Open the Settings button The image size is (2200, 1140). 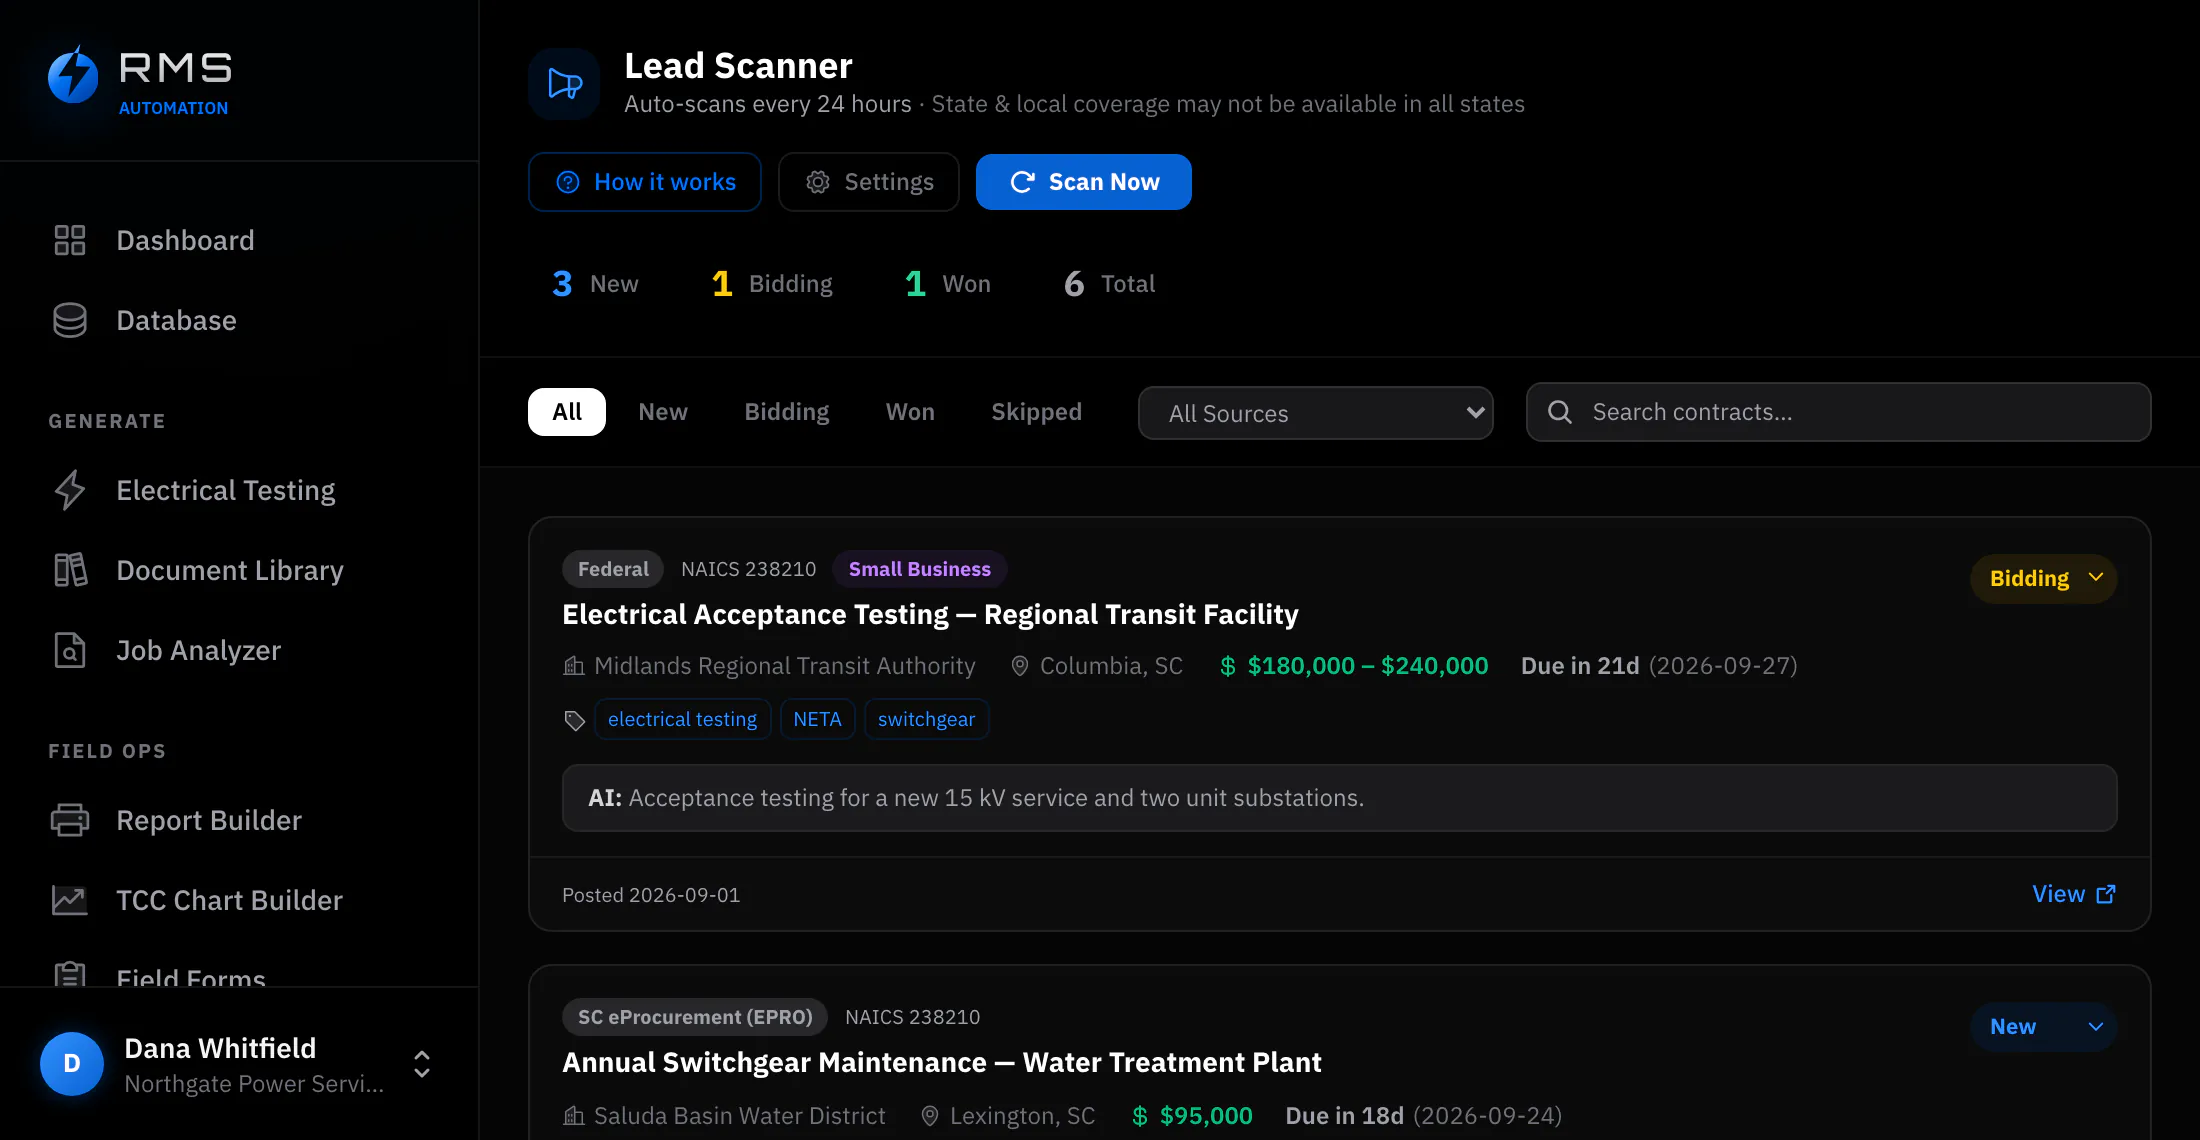869,182
